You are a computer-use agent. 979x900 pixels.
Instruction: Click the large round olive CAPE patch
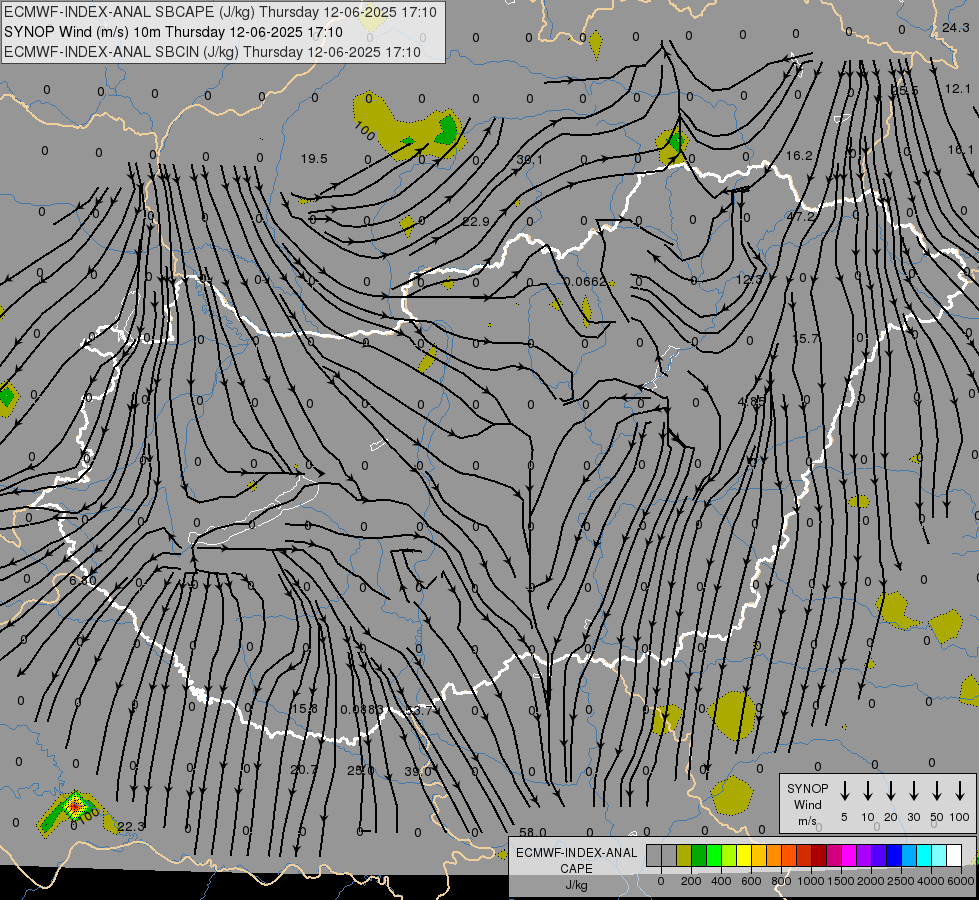click(x=732, y=716)
